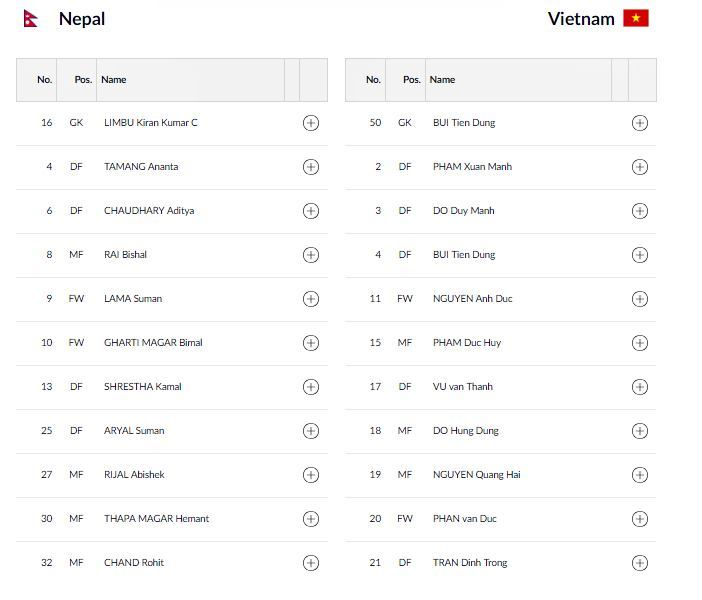
Task: Click plus icon for TRAN Dinh Trong
Action: click(640, 563)
